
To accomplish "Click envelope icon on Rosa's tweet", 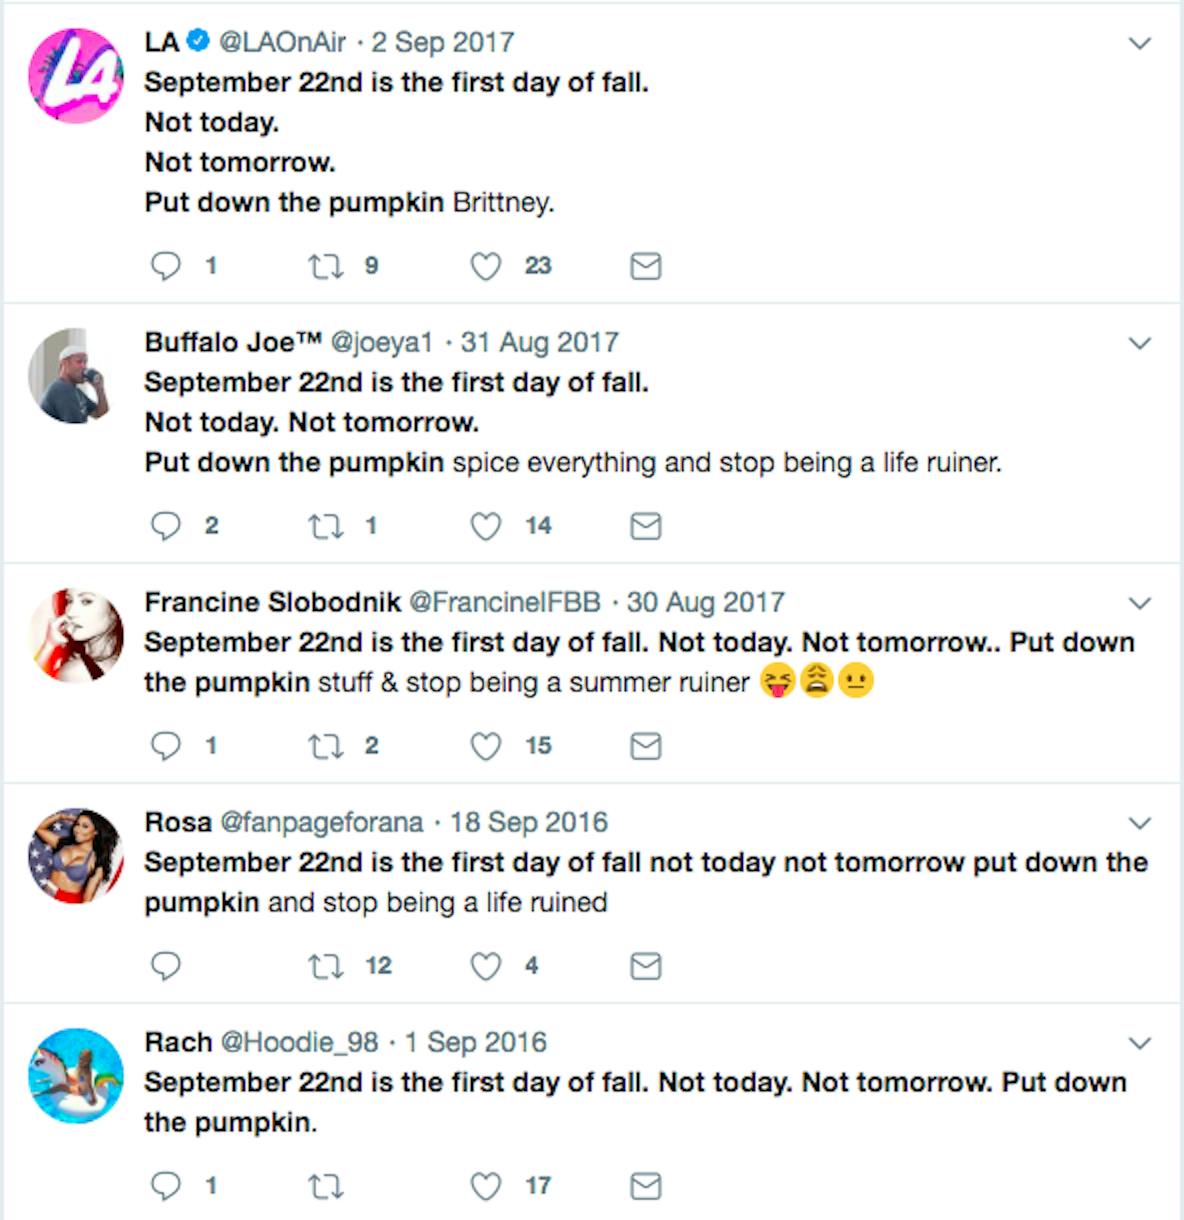I will [x=646, y=966].
